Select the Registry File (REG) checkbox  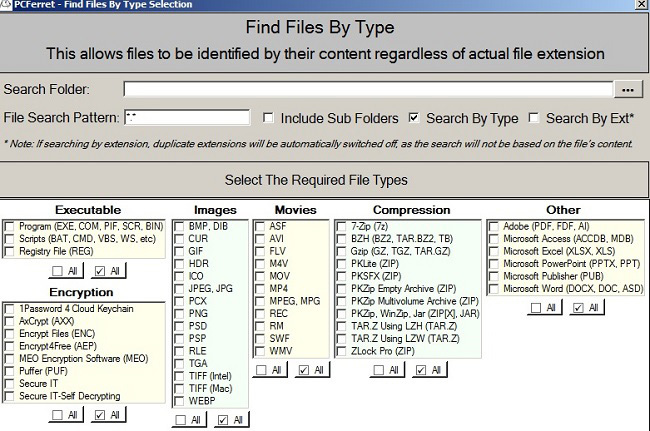click(10, 253)
